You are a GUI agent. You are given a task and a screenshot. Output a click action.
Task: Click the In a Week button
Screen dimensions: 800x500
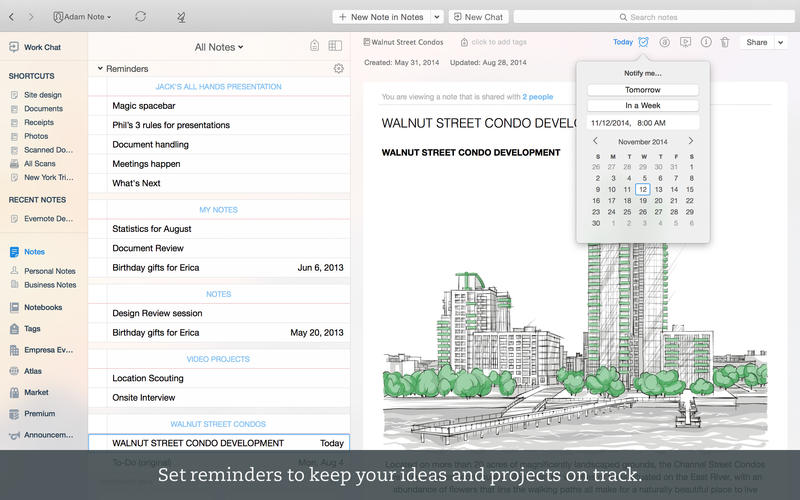[x=642, y=105]
